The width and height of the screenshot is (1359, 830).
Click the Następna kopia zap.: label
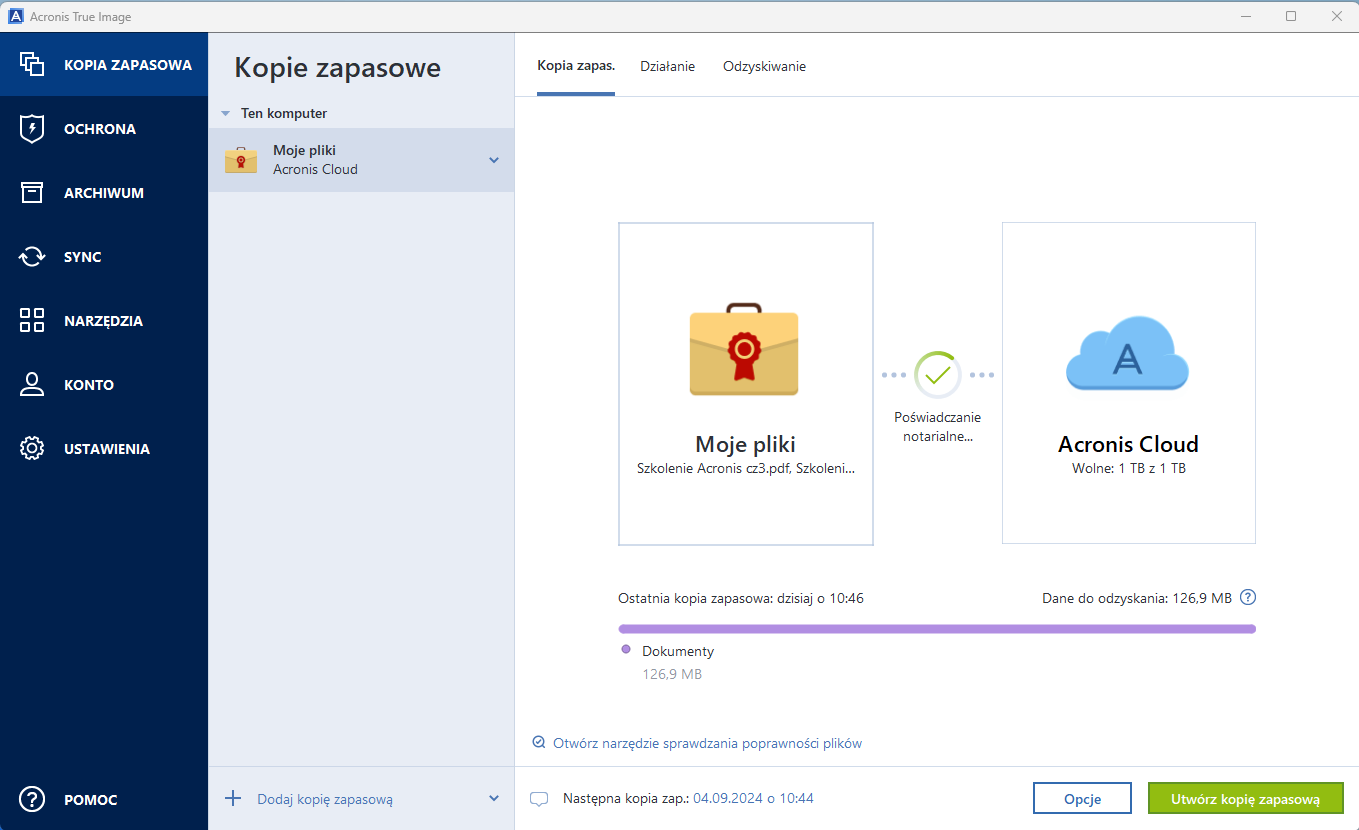coord(626,798)
